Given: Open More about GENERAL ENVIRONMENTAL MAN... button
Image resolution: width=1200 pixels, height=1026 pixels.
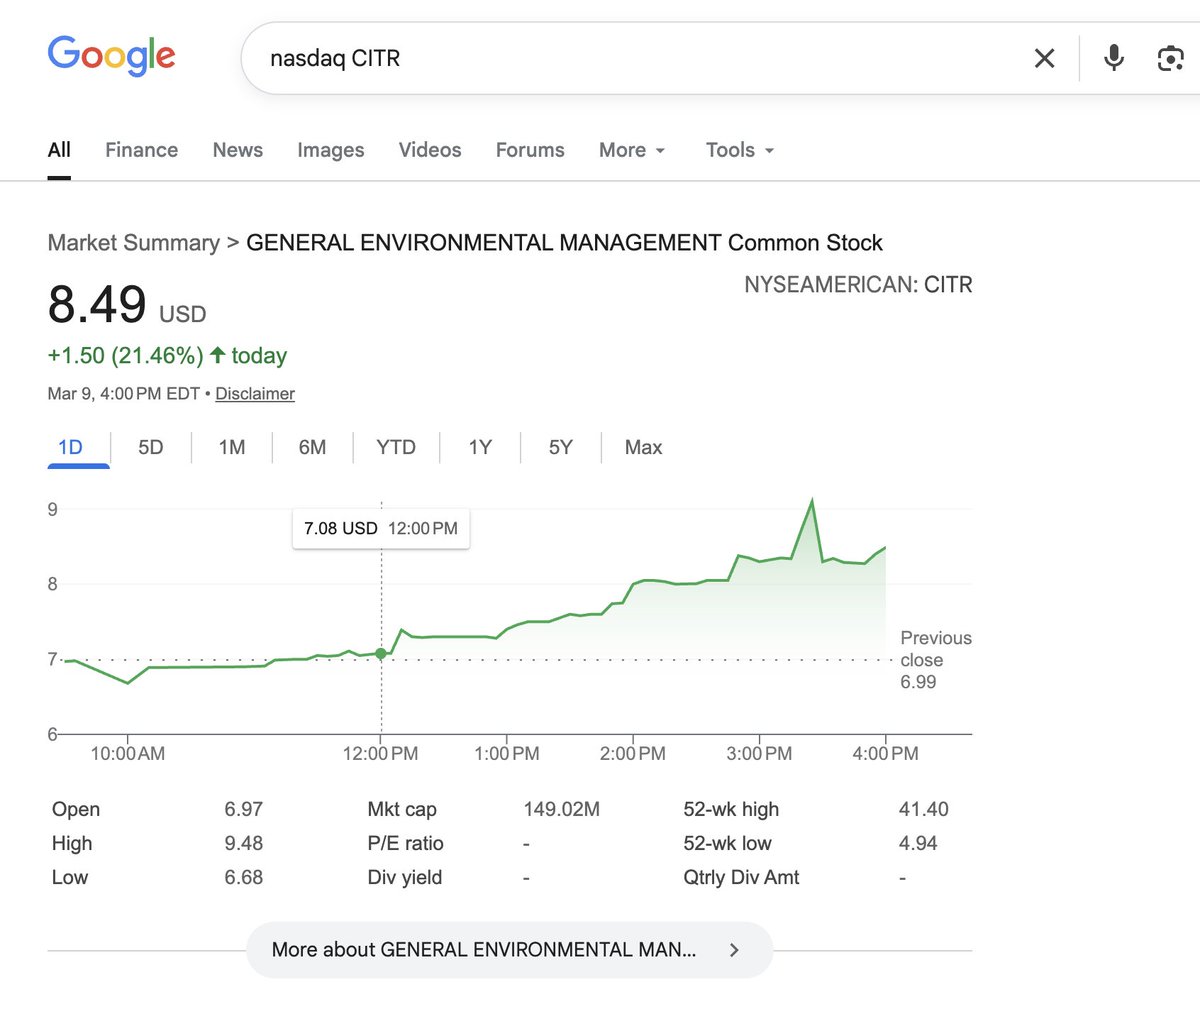Looking at the screenshot, I should point(509,950).
